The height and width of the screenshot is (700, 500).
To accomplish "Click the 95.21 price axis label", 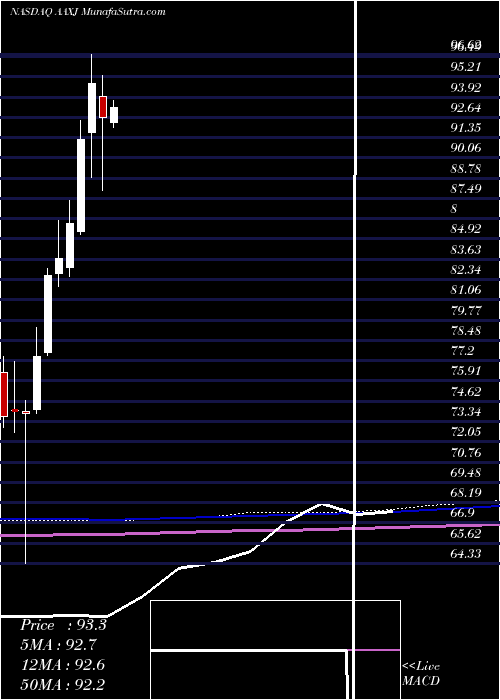I will coord(466,67).
